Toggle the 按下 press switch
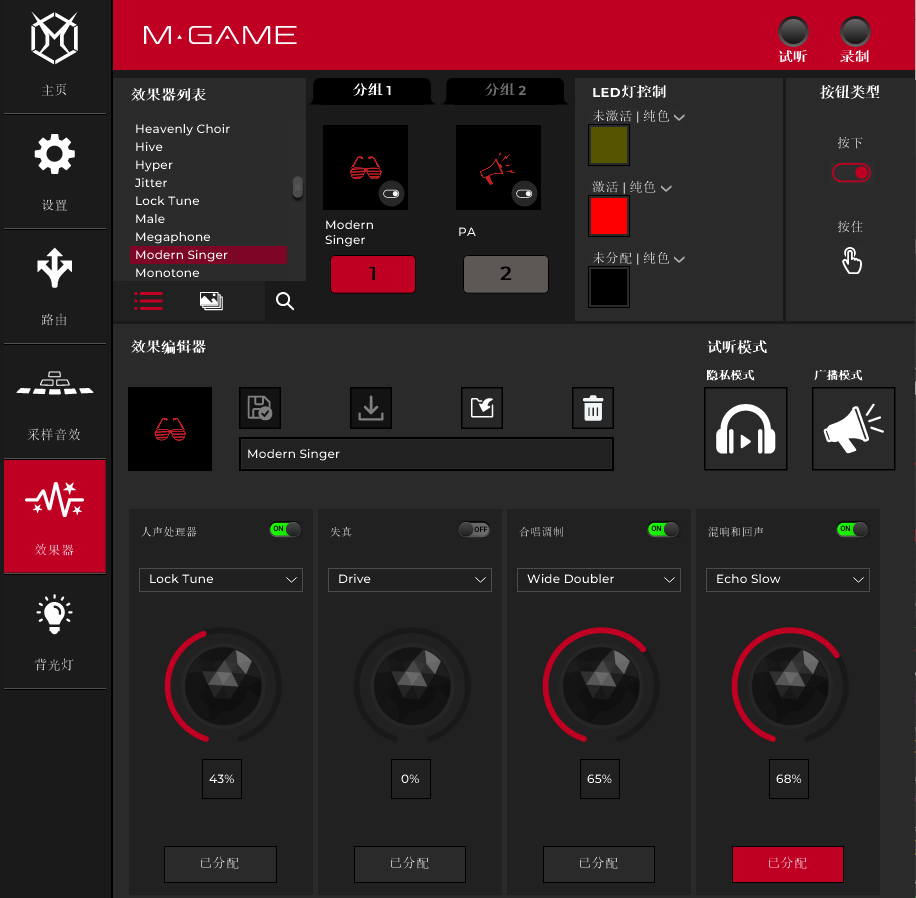Viewport: 916px width, 898px height. pos(851,173)
